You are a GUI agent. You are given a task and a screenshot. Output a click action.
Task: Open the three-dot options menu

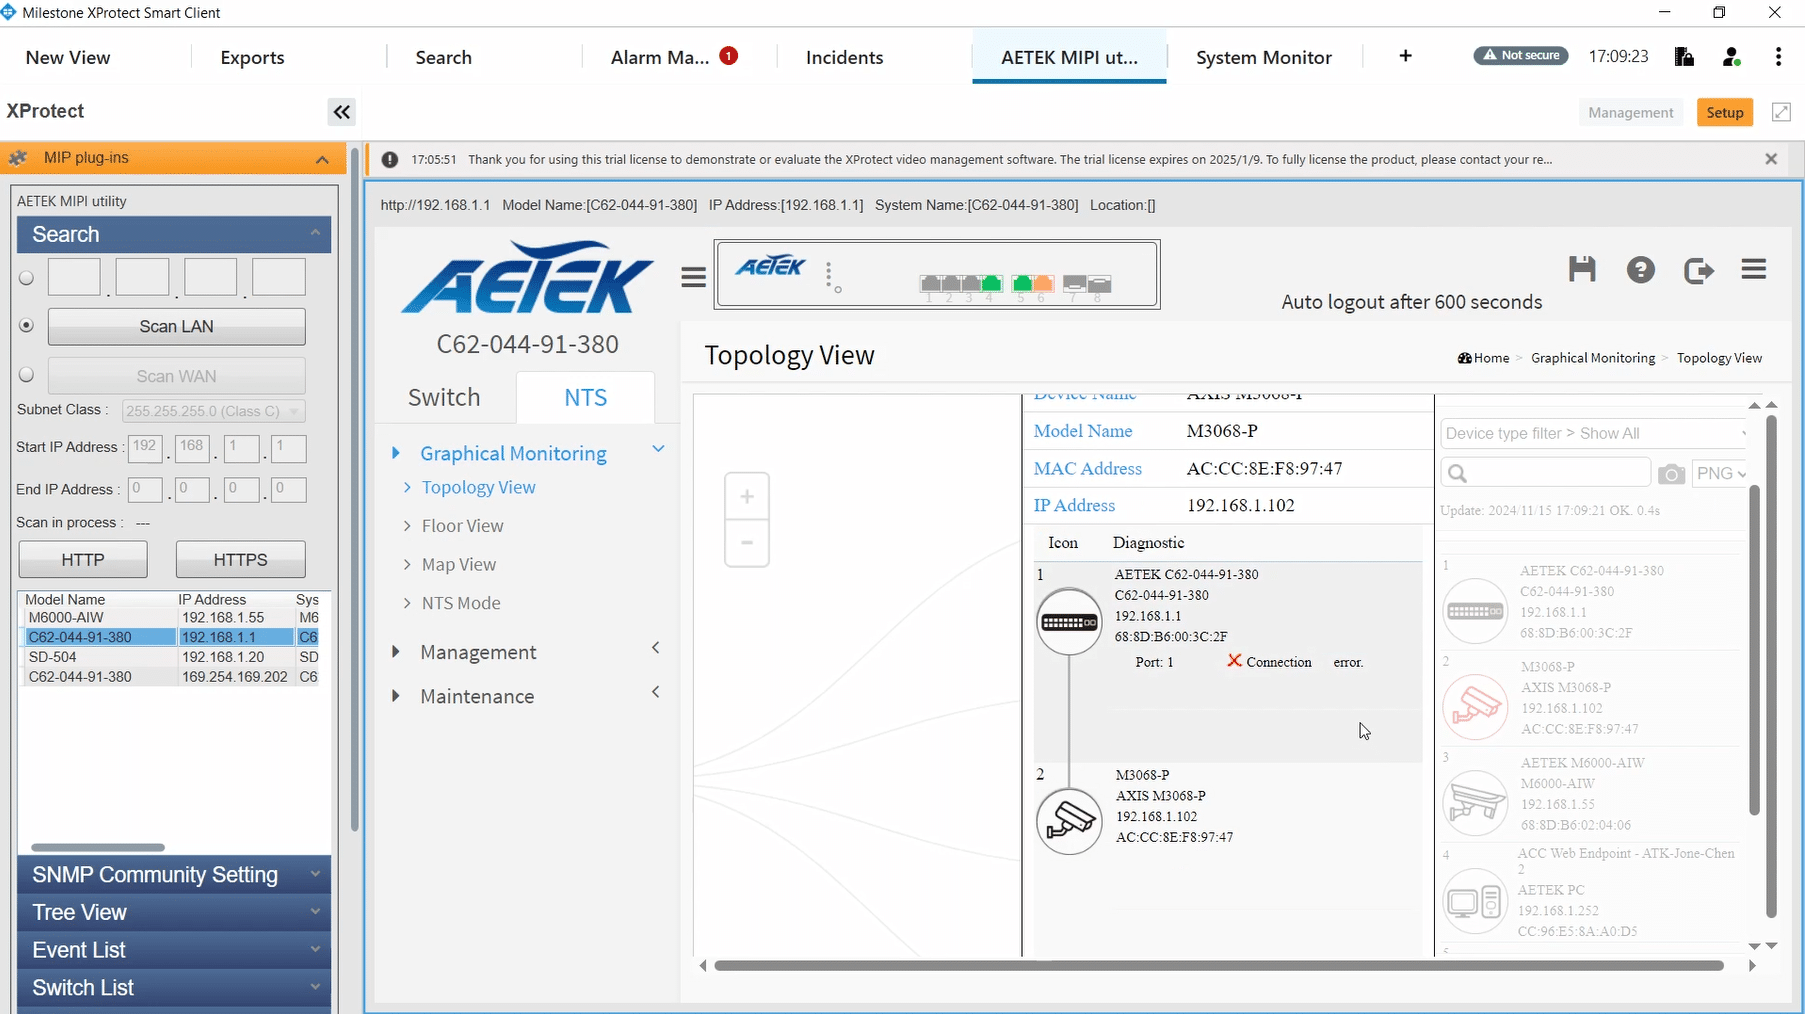coord(1778,57)
